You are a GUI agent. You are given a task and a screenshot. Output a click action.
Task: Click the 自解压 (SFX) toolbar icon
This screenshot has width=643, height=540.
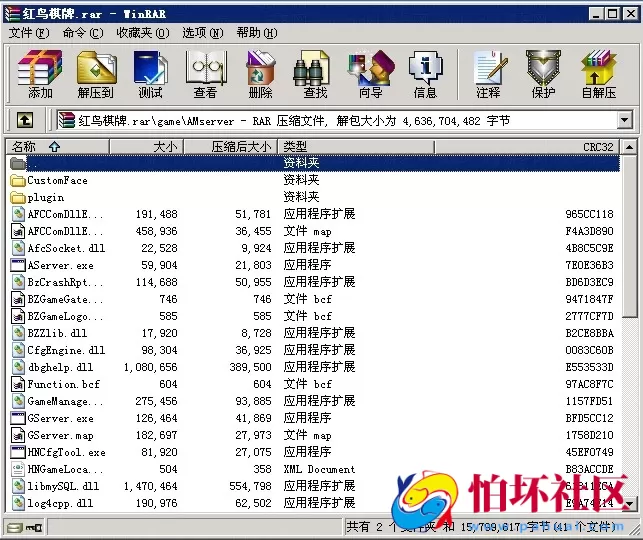(599, 75)
